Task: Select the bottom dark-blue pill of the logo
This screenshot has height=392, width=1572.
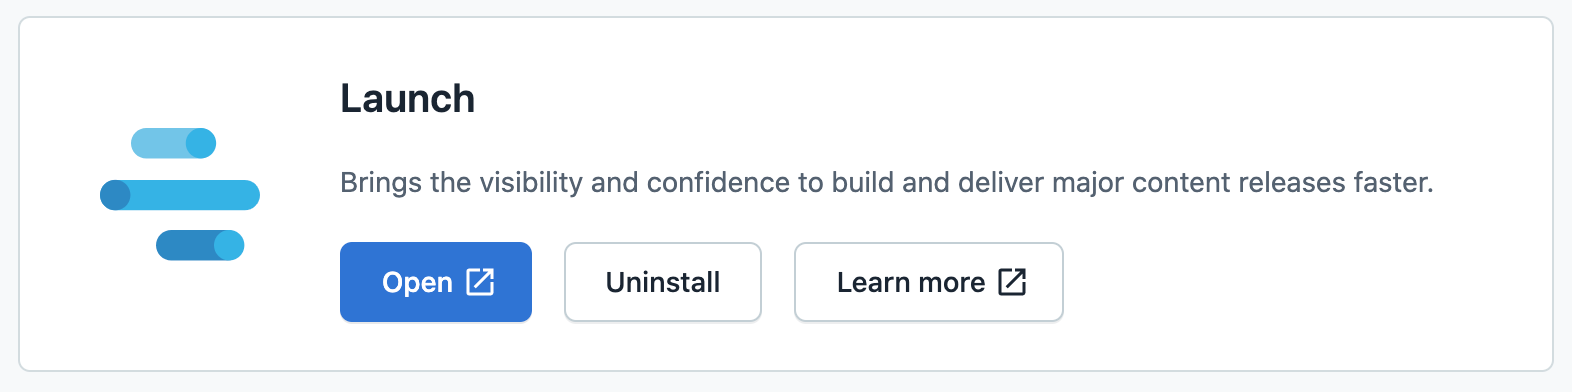Action: click(x=200, y=245)
